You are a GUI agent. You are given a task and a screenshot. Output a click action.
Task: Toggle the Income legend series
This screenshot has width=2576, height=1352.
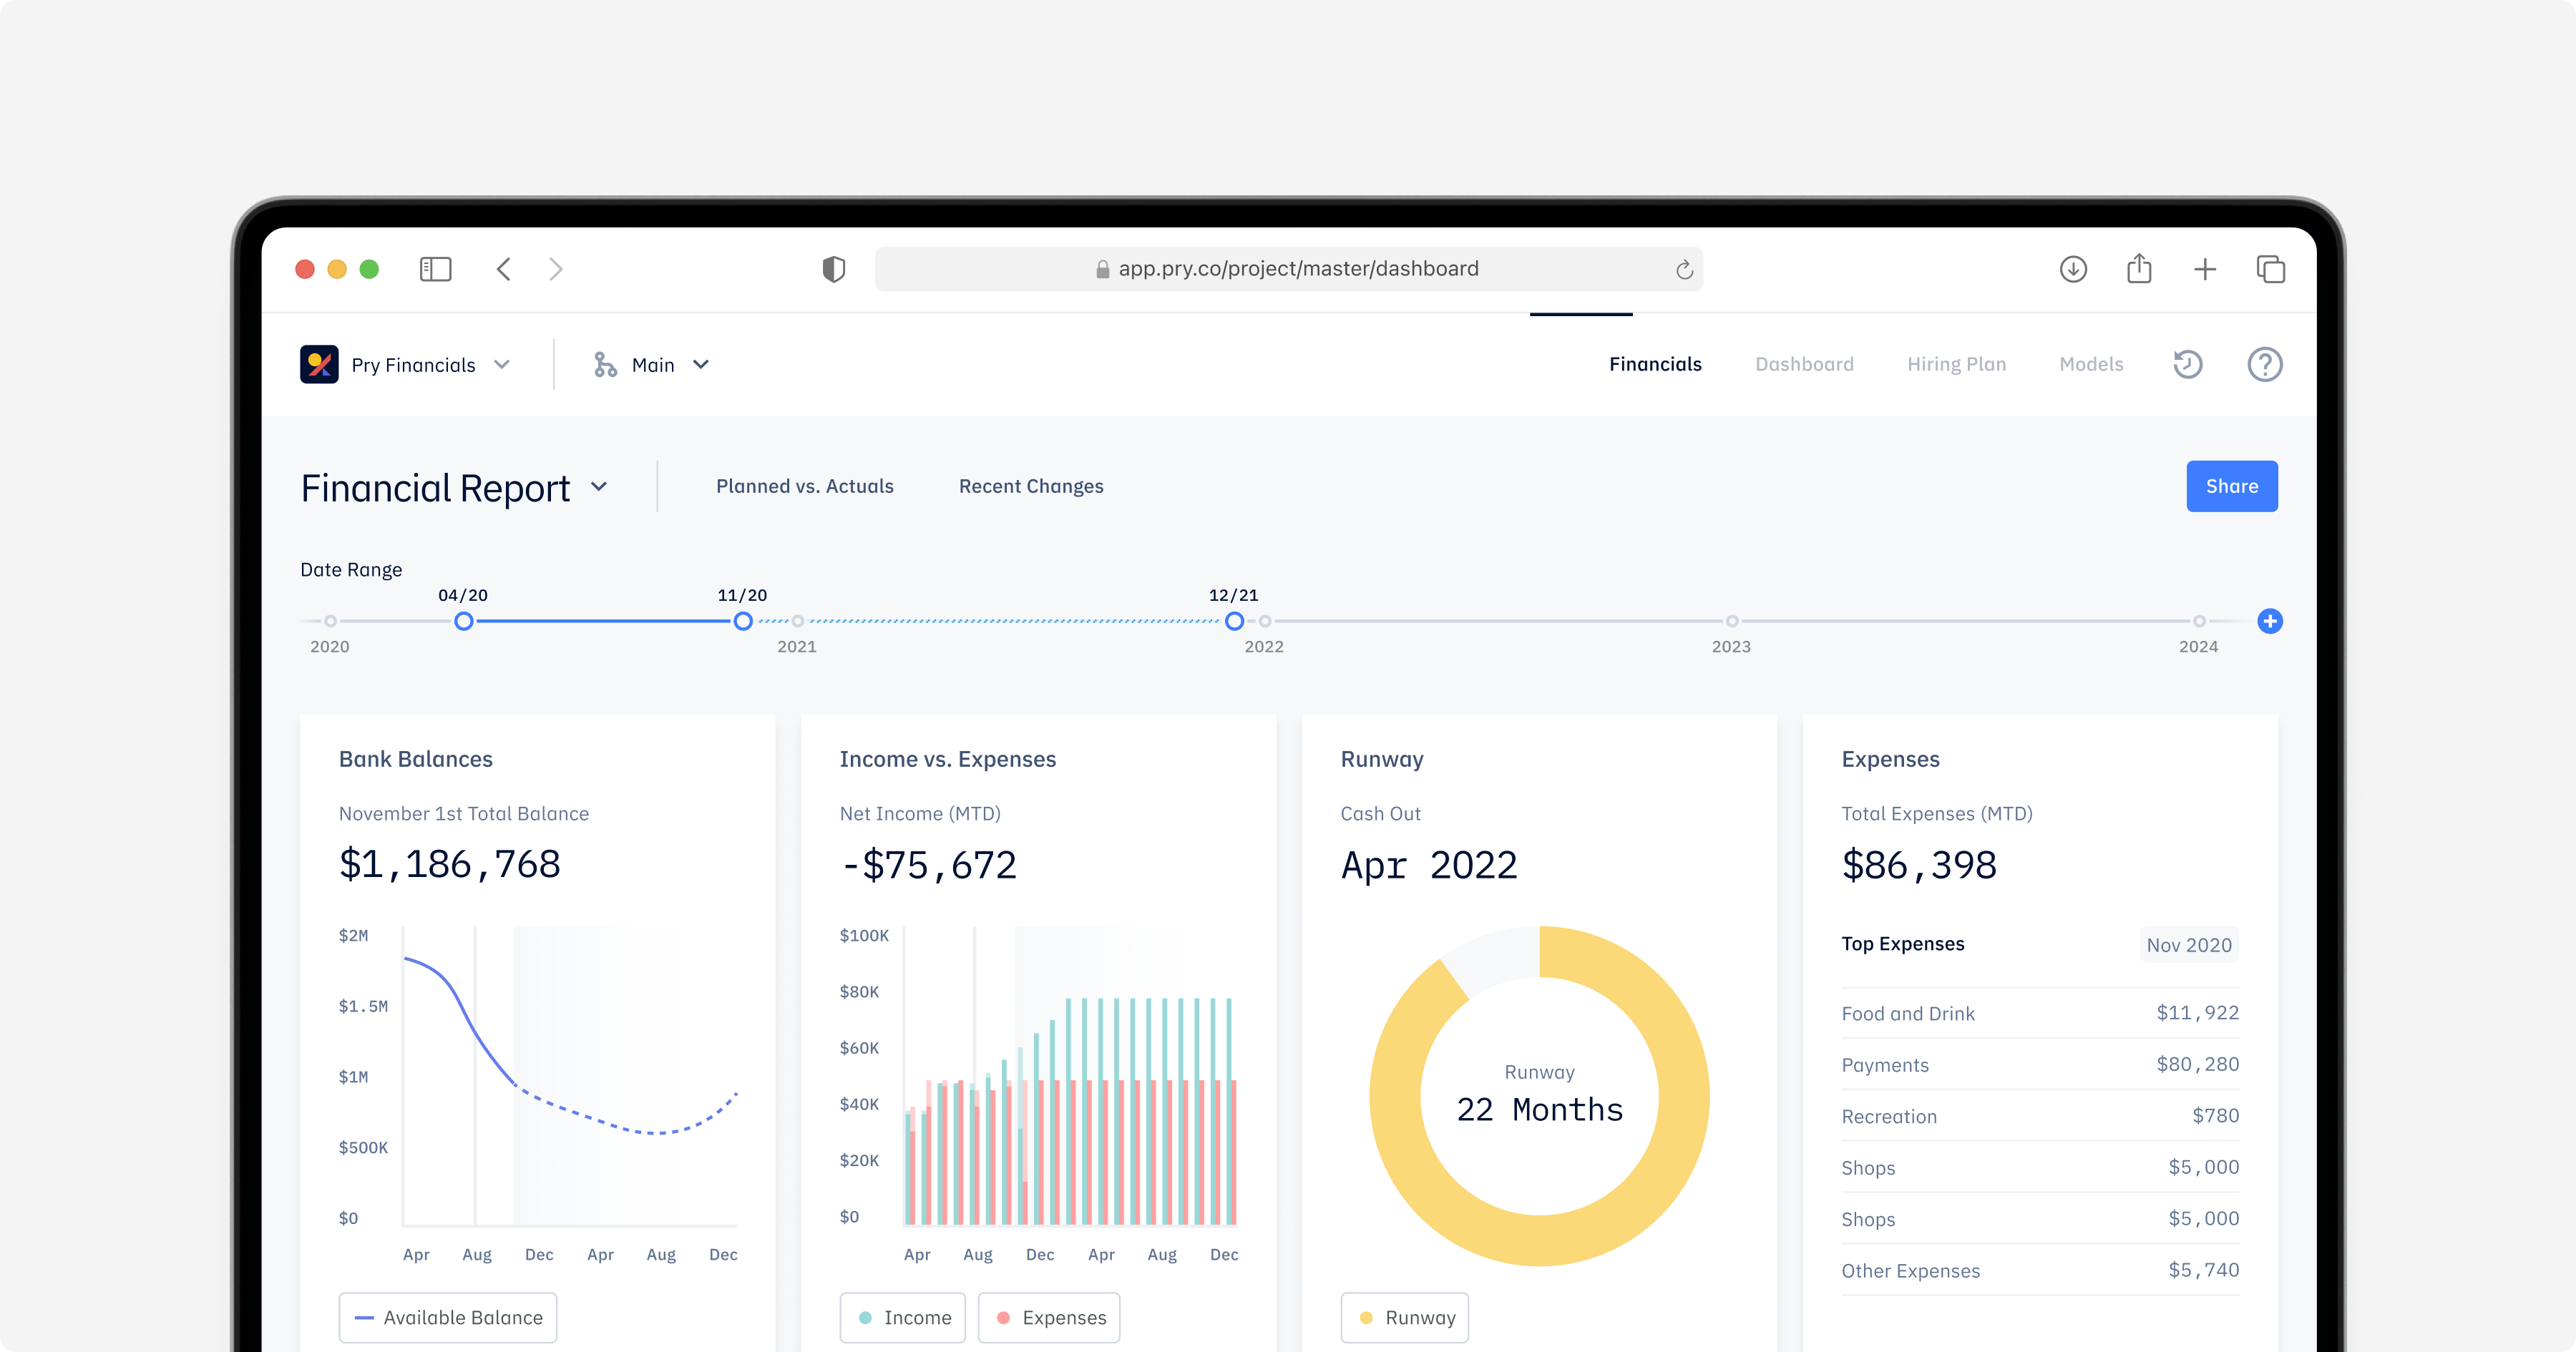(903, 1317)
